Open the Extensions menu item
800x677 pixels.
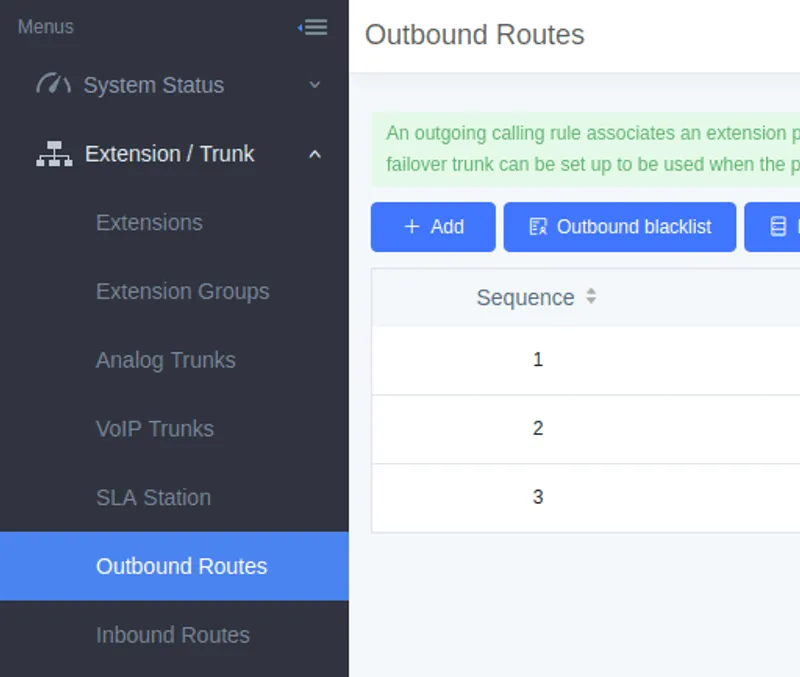(149, 223)
